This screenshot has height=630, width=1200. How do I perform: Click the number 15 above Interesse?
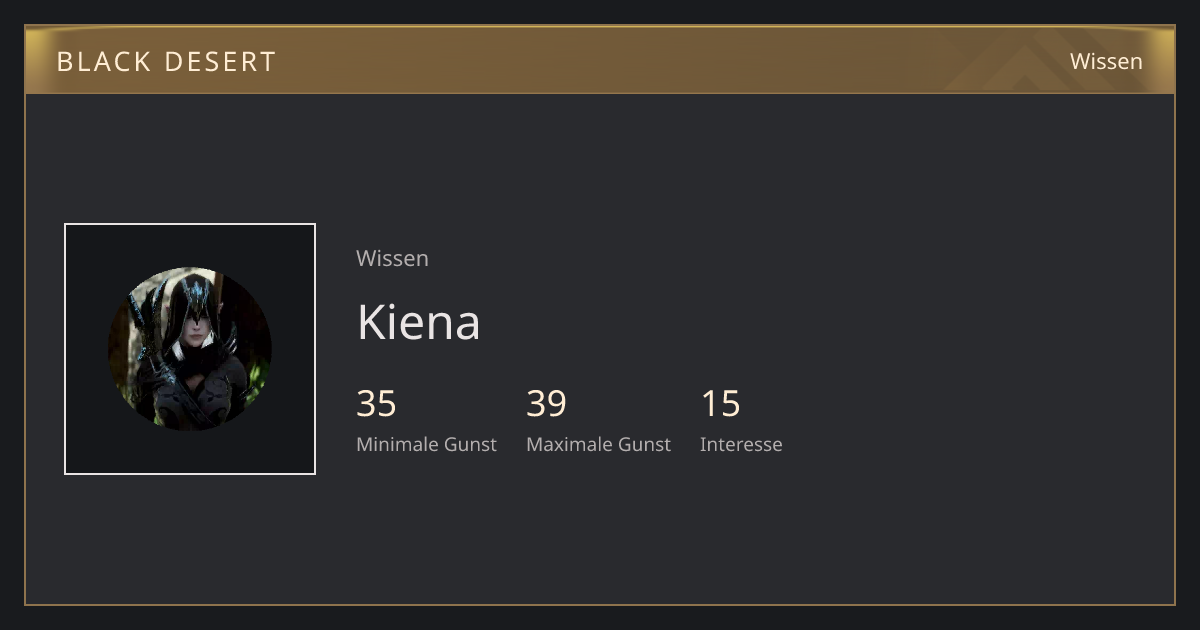click(x=720, y=404)
